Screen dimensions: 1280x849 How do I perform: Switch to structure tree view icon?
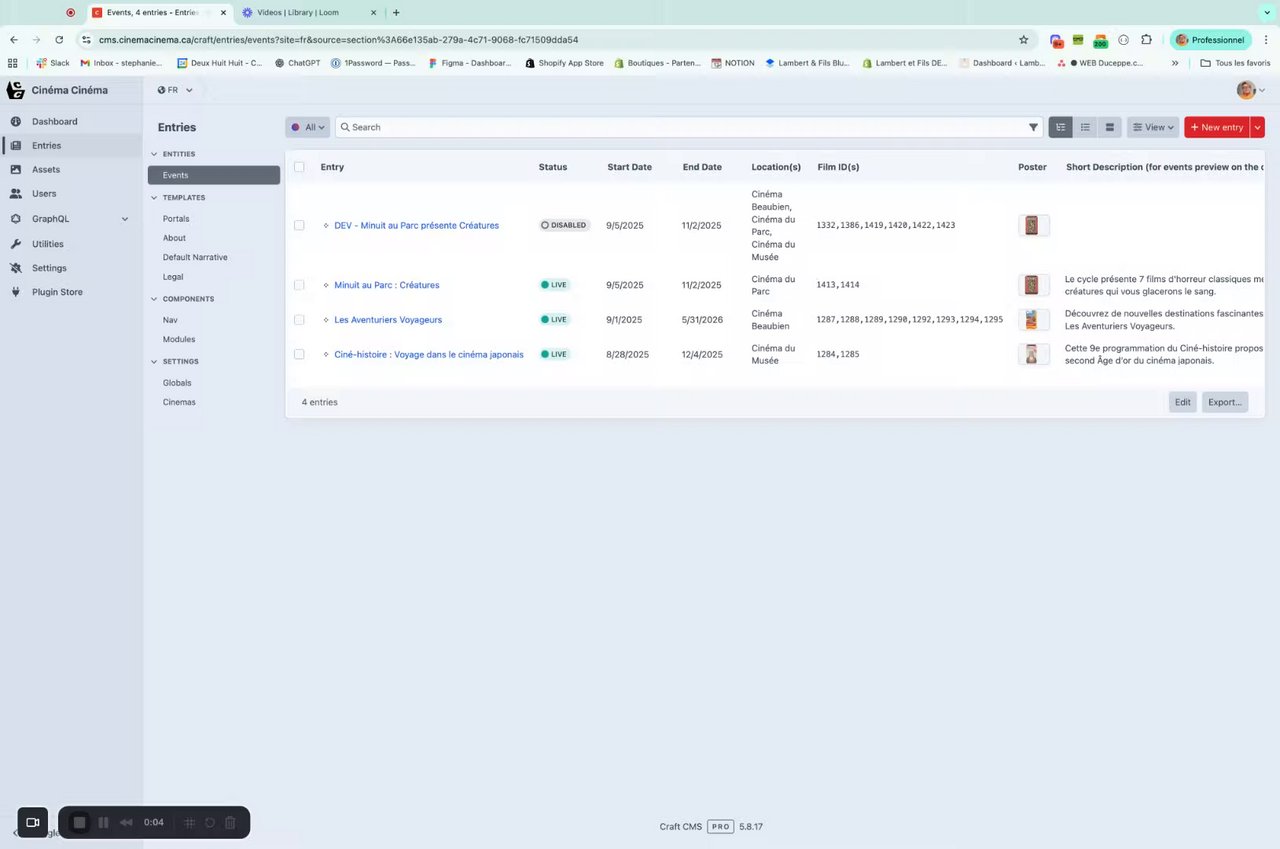pos(1060,127)
